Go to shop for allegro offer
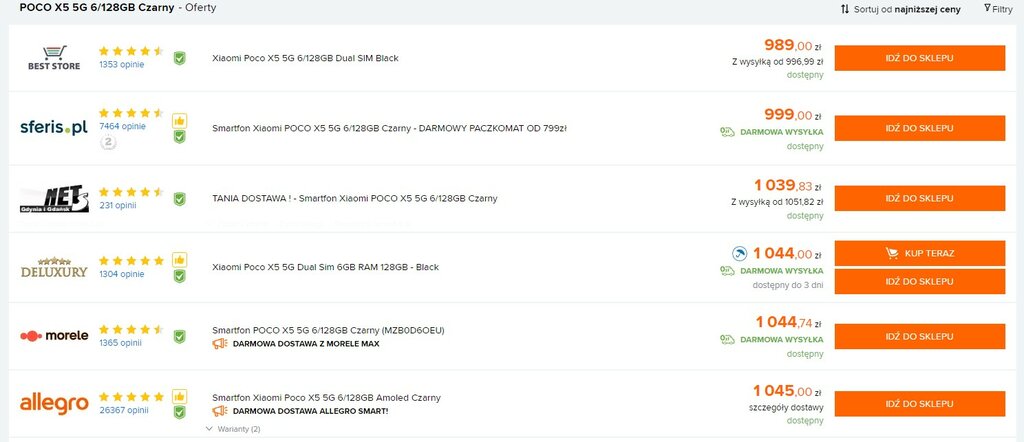The height and width of the screenshot is (442, 1024). coord(920,404)
